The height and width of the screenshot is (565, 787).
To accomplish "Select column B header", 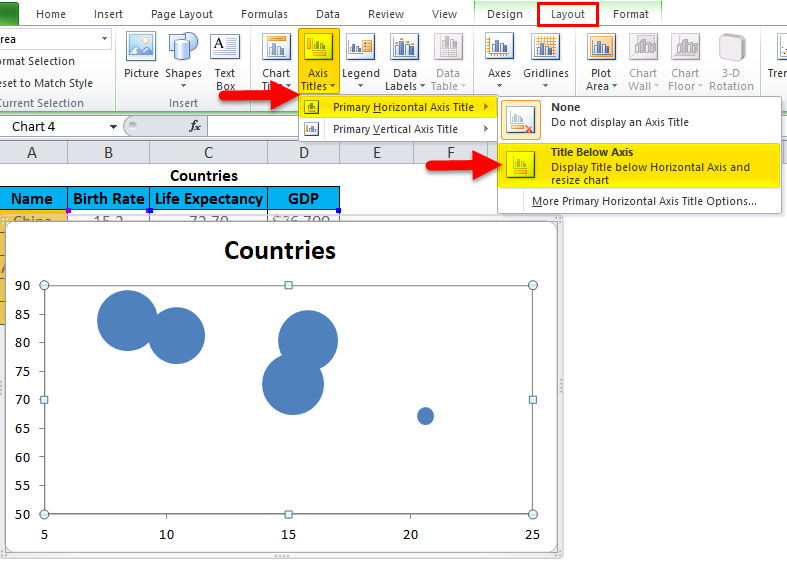I will pyautogui.click(x=108, y=153).
